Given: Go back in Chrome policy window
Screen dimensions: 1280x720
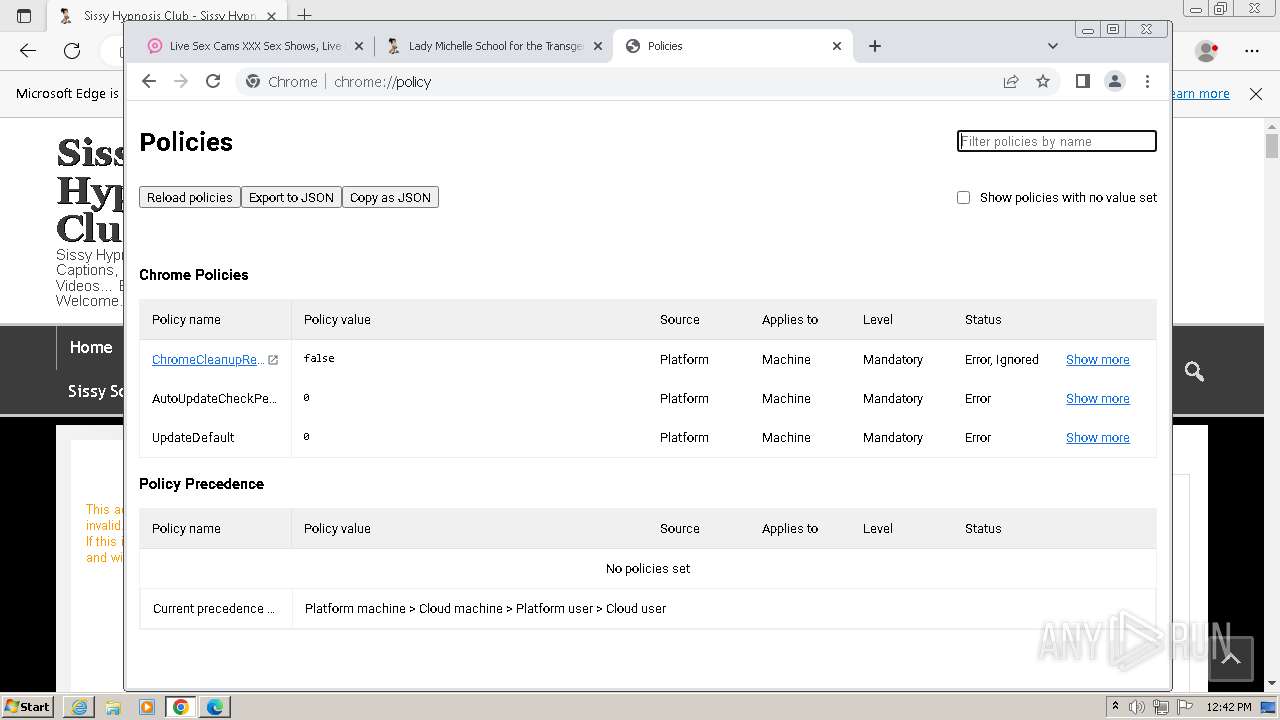Looking at the screenshot, I should point(149,81).
